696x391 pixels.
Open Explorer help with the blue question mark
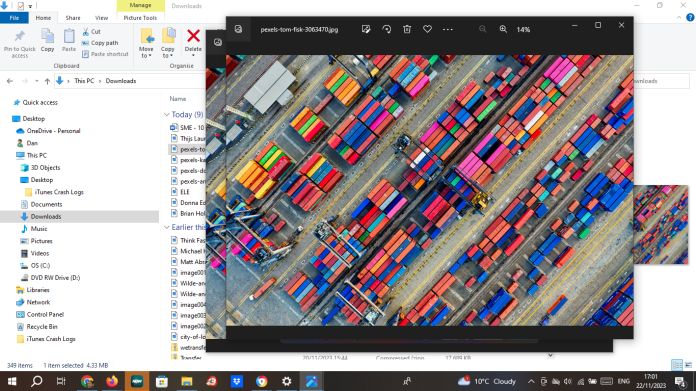[x=690, y=18]
